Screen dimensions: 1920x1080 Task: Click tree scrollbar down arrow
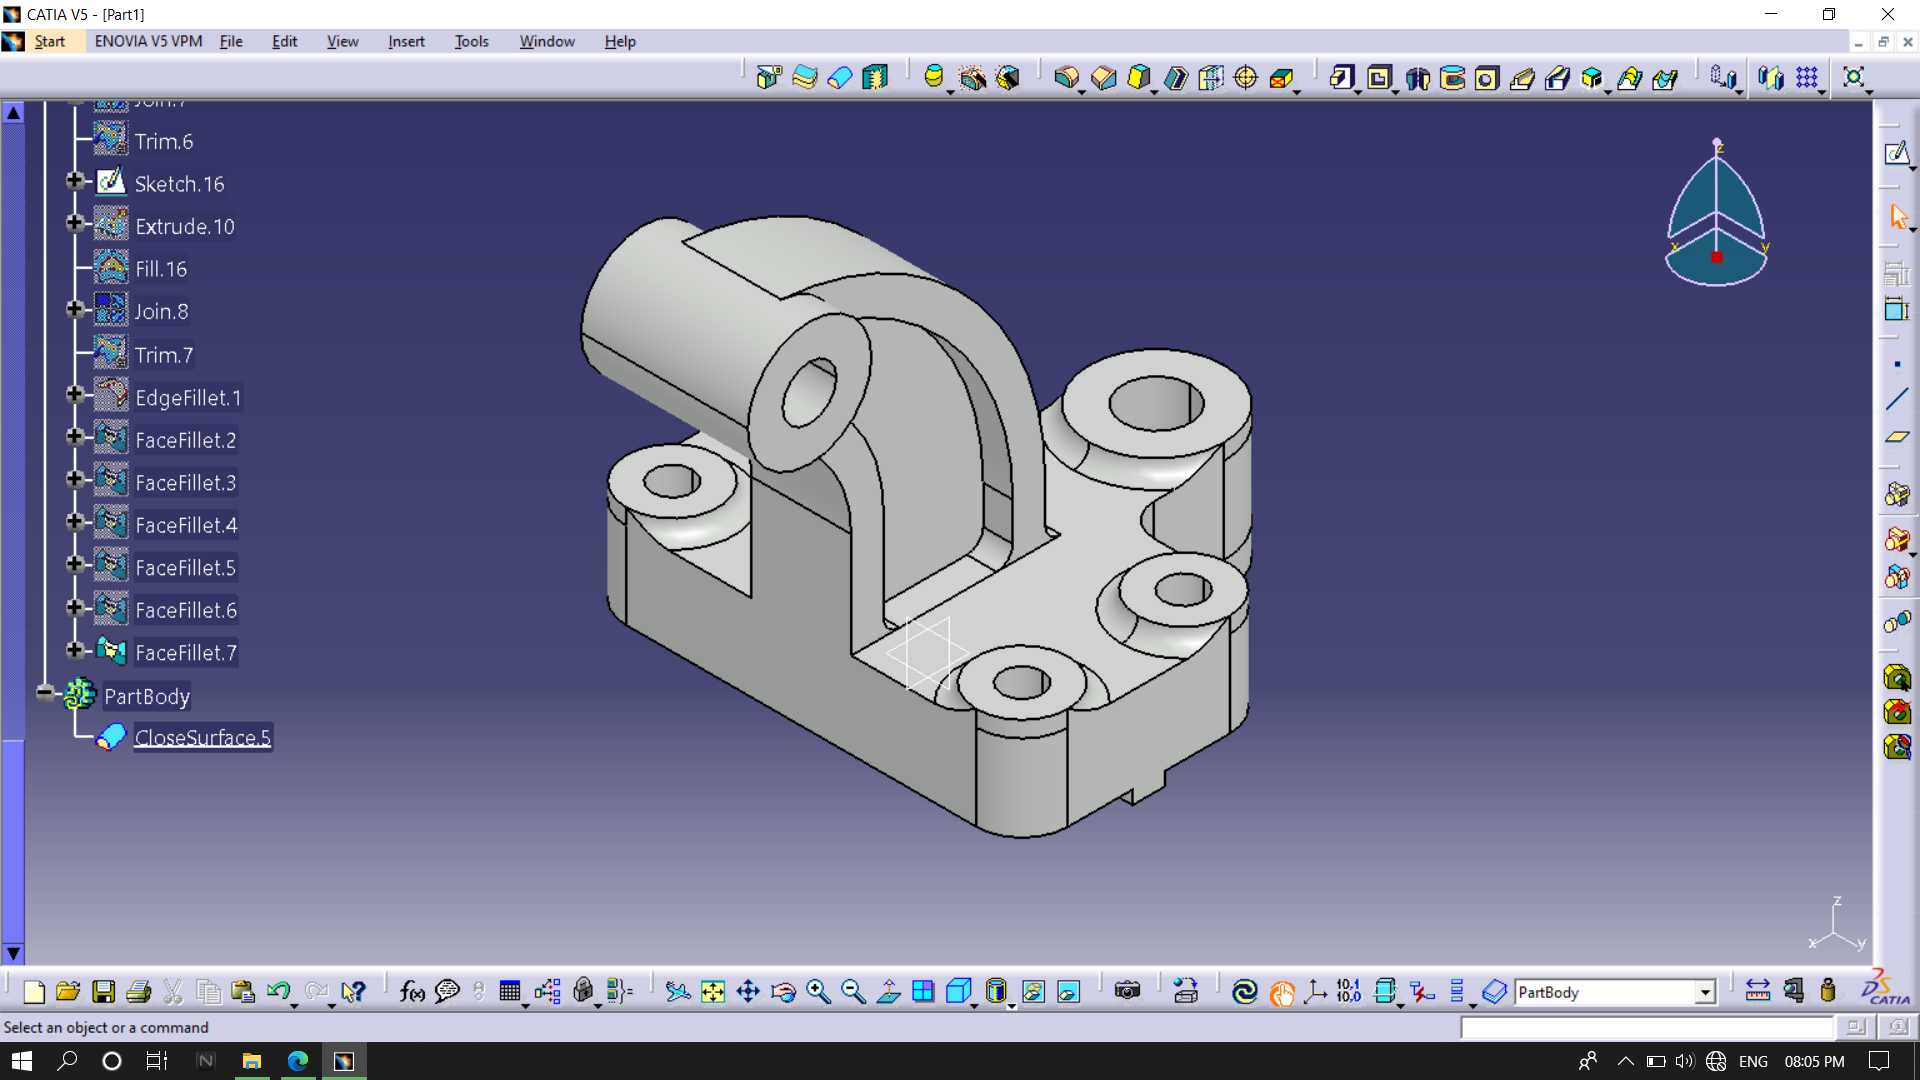pyautogui.click(x=13, y=953)
